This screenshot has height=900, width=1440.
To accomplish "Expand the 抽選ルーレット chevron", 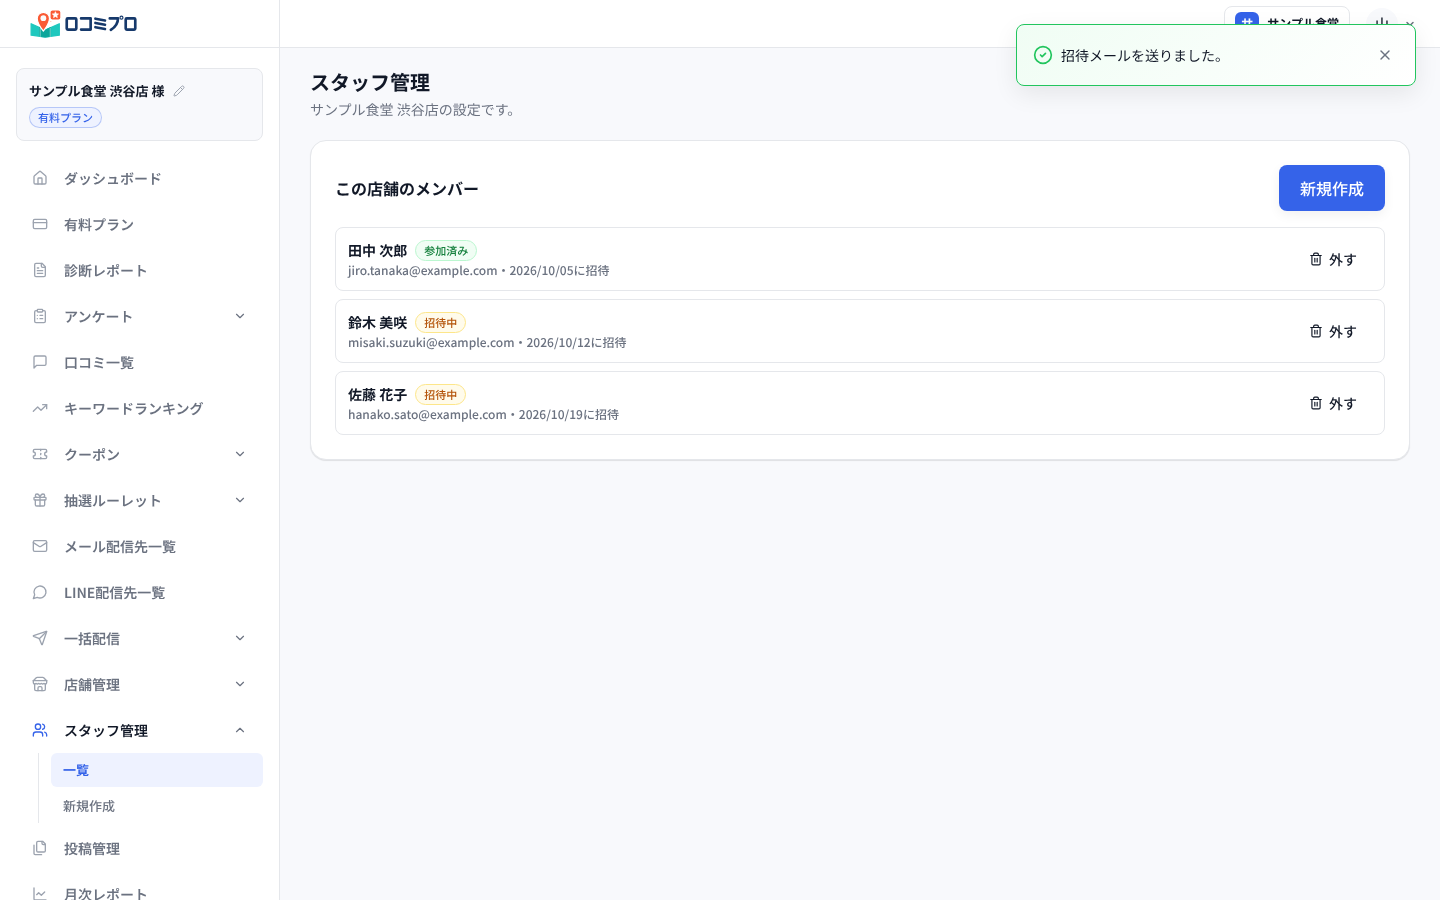I will click(x=240, y=500).
